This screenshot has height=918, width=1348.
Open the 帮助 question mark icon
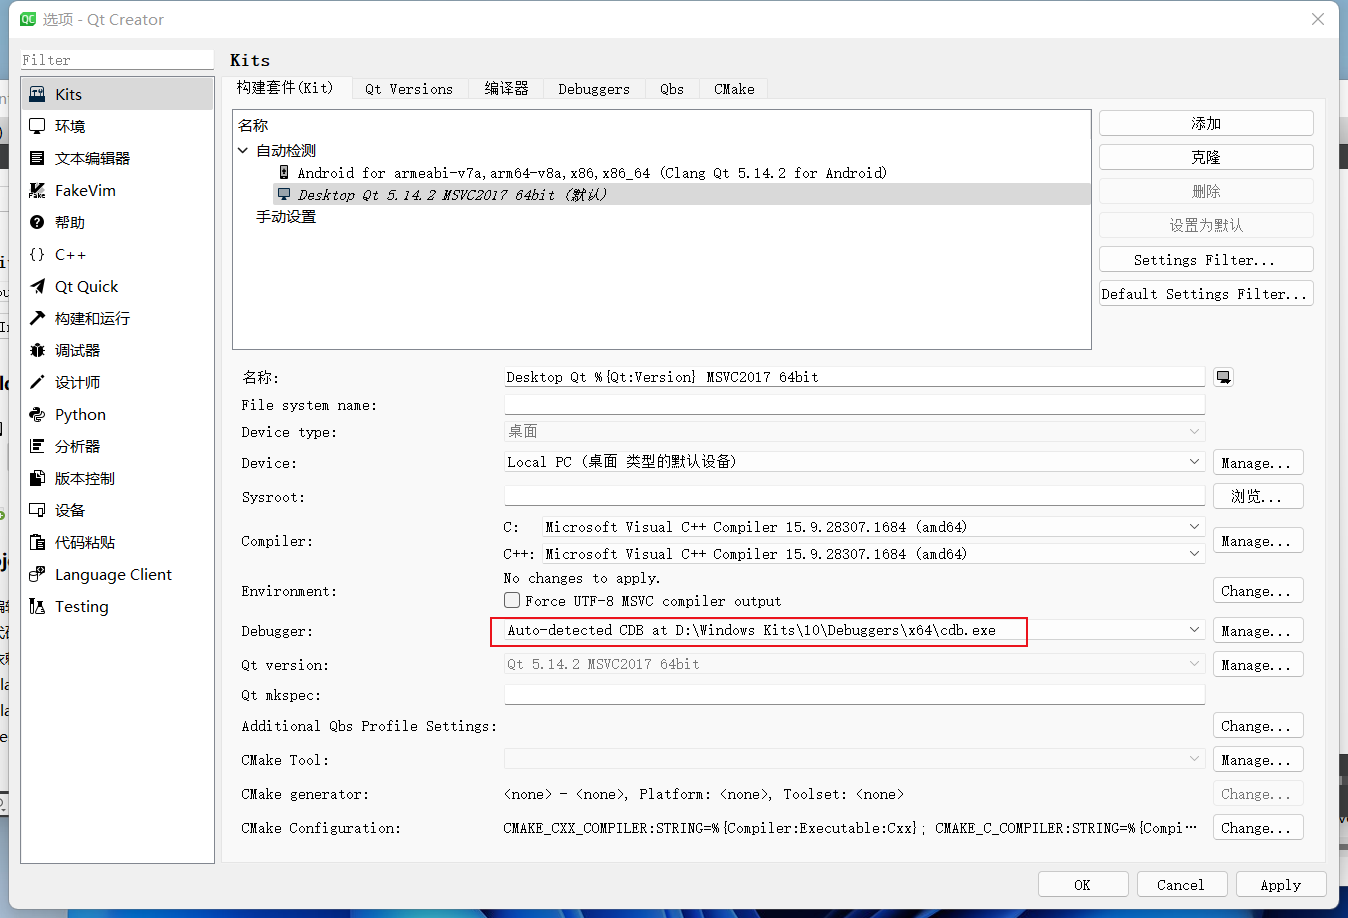pos(37,222)
